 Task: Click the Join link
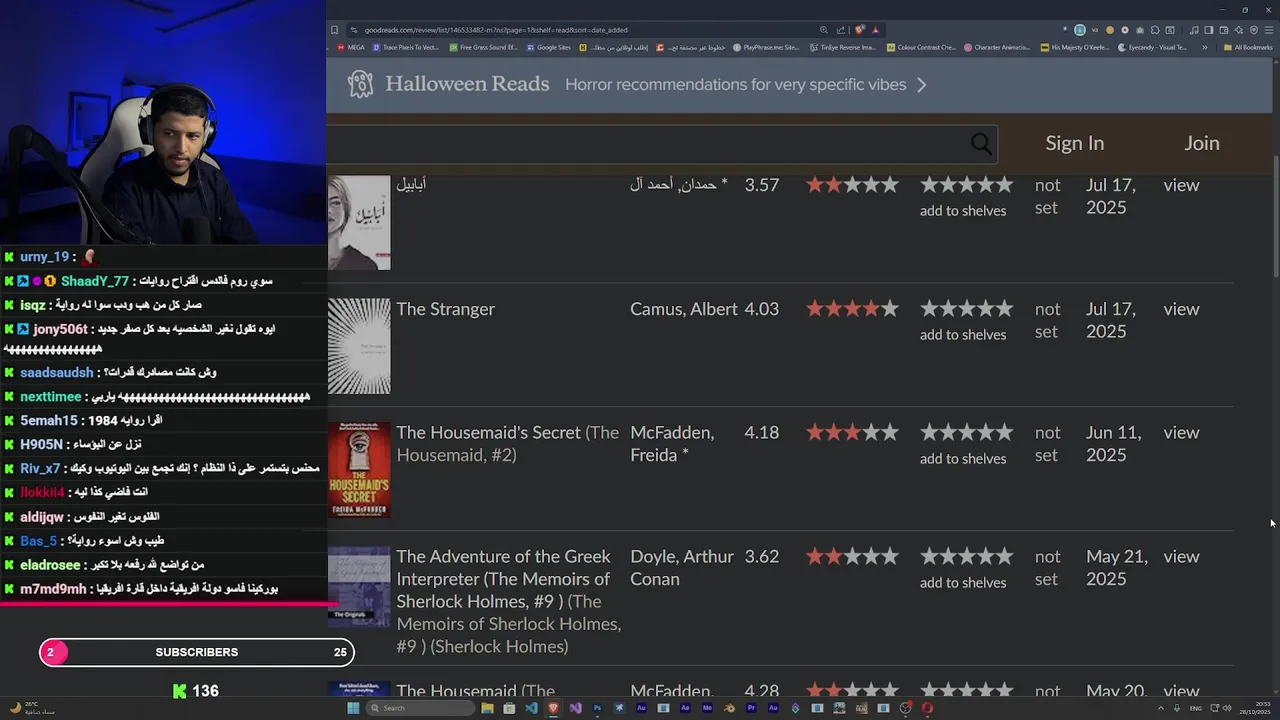pos(1202,143)
